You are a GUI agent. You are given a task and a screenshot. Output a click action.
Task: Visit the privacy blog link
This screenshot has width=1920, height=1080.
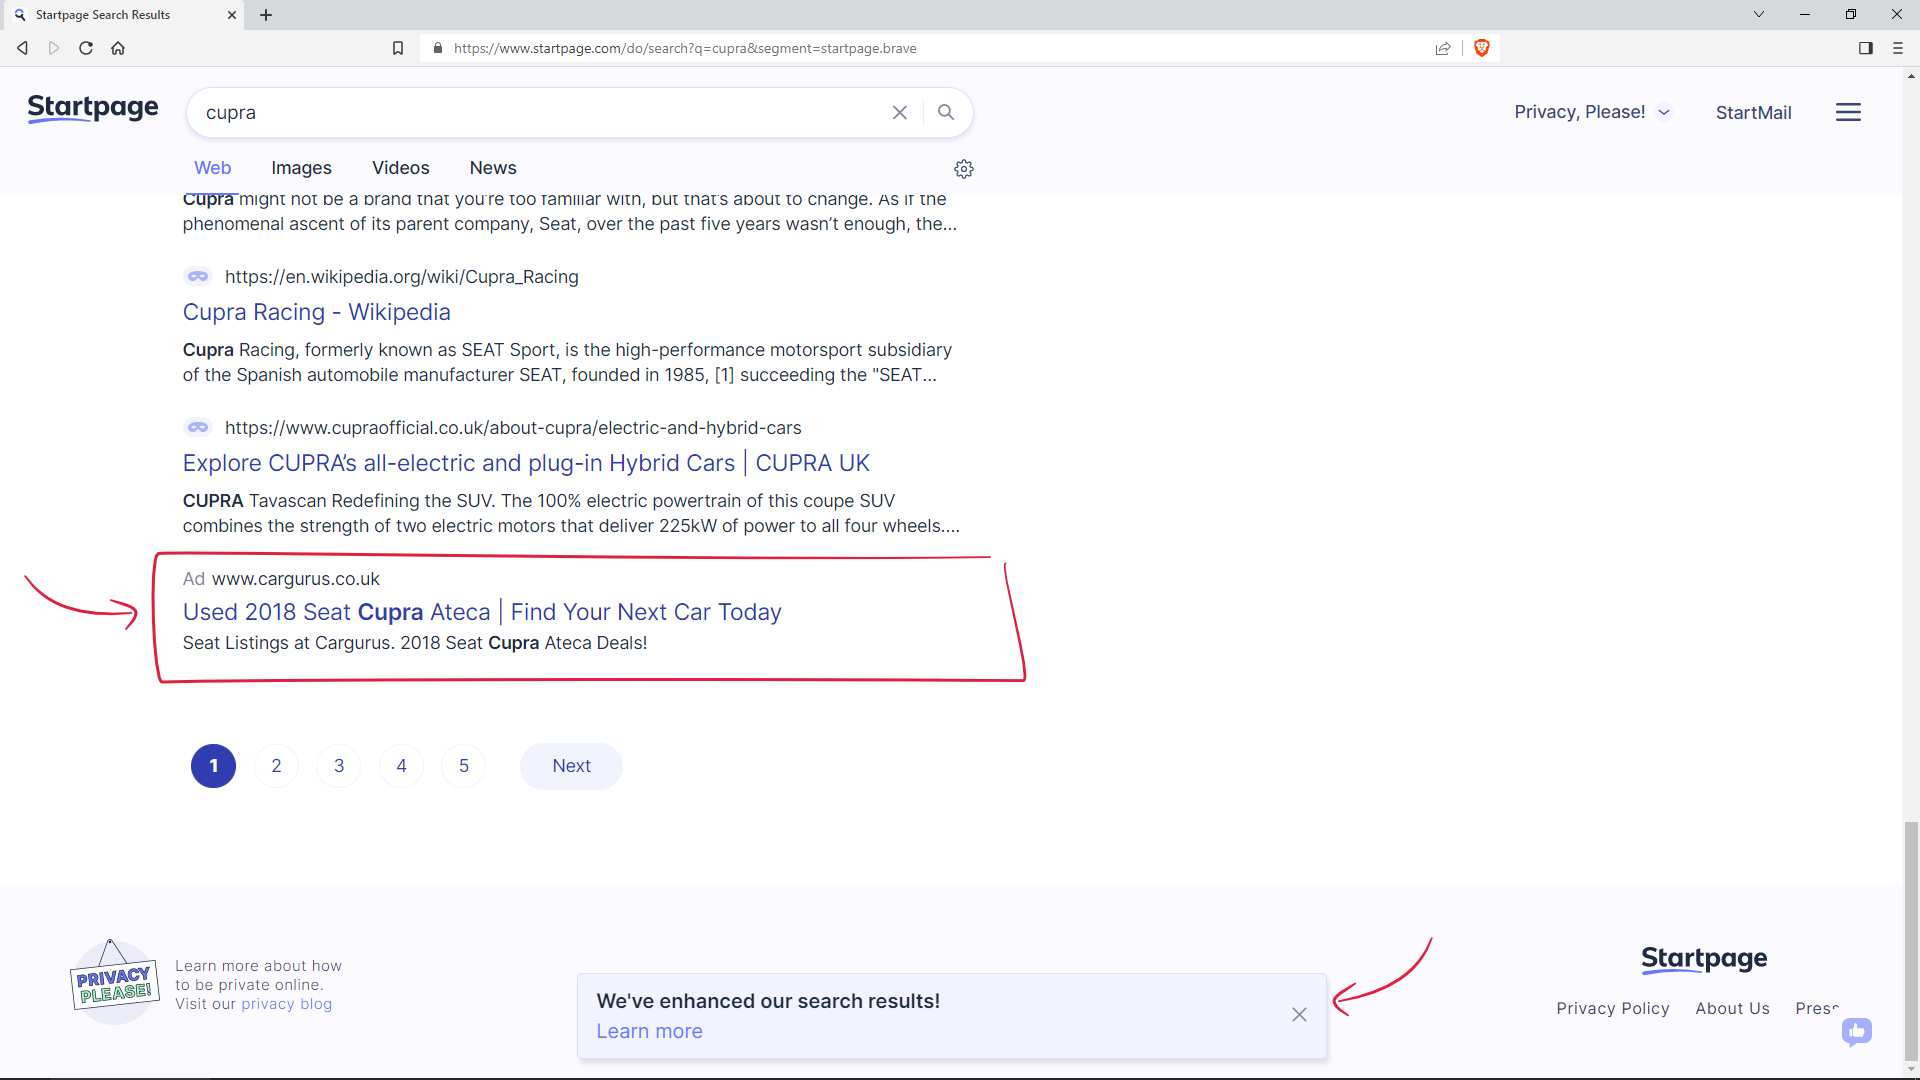pyautogui.click(x=287, y=1004)
